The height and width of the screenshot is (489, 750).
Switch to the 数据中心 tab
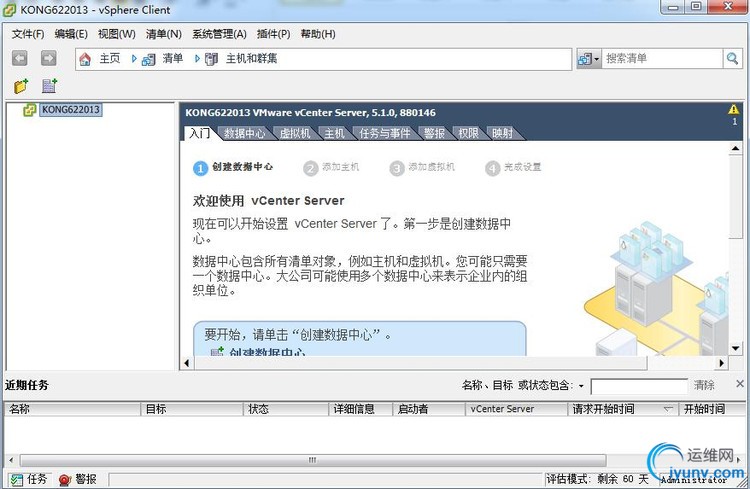coord(244,133)
